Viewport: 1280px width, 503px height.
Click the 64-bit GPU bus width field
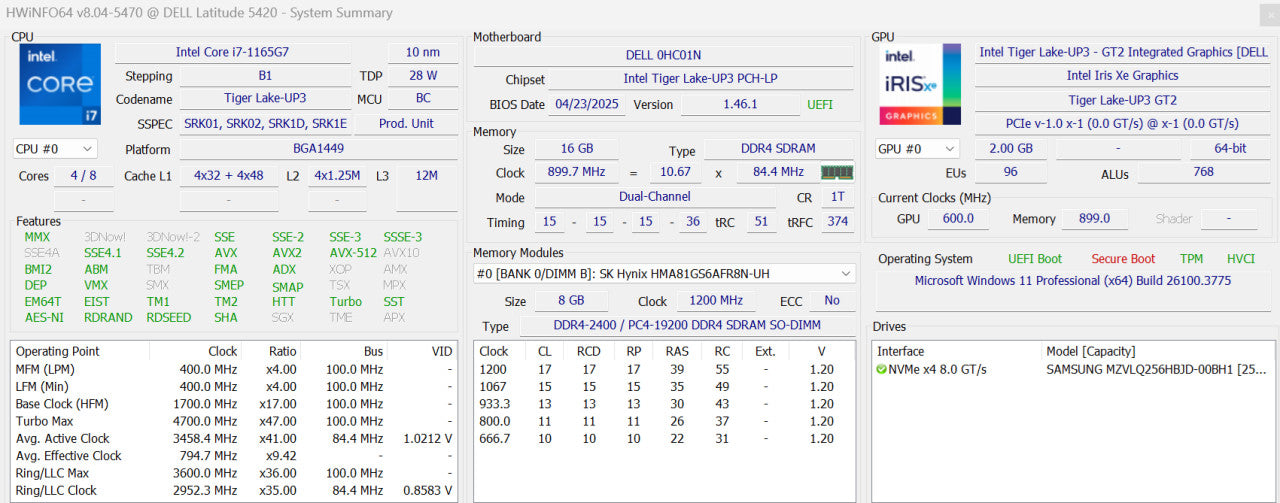pyautogui.click(x=1230, y=148)
